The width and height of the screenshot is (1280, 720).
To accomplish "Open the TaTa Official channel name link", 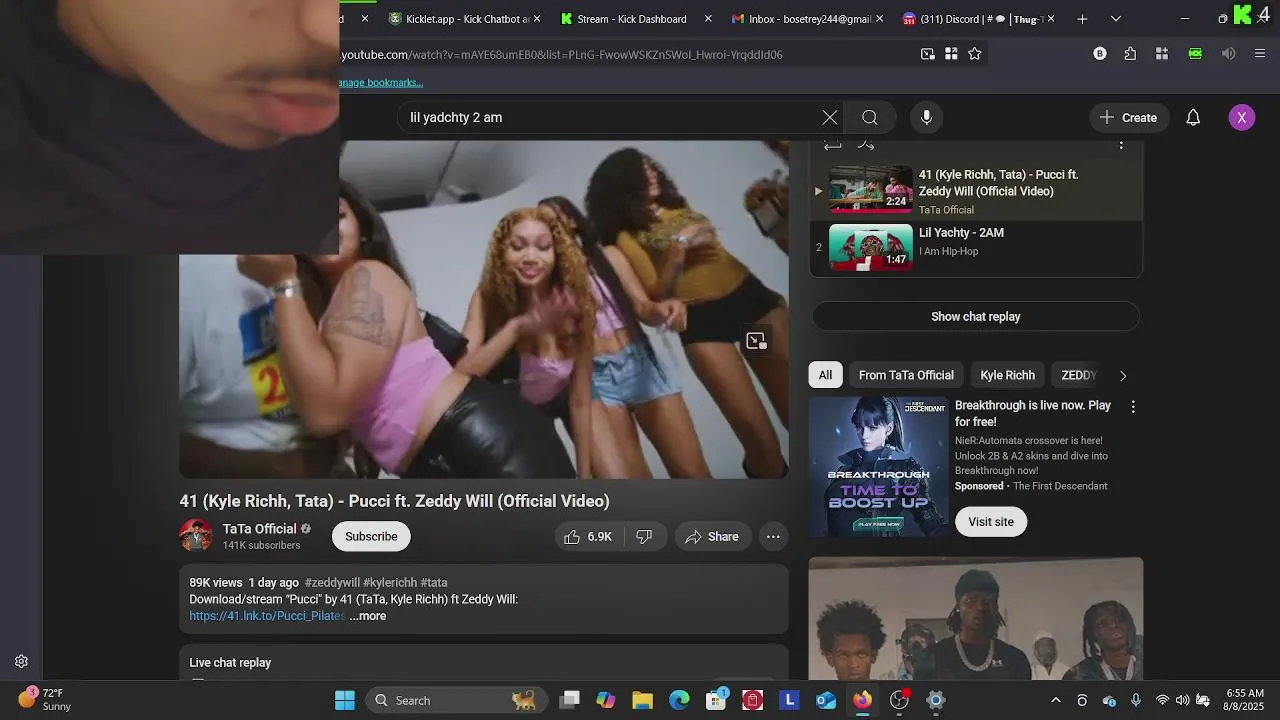I will [260, 529].
